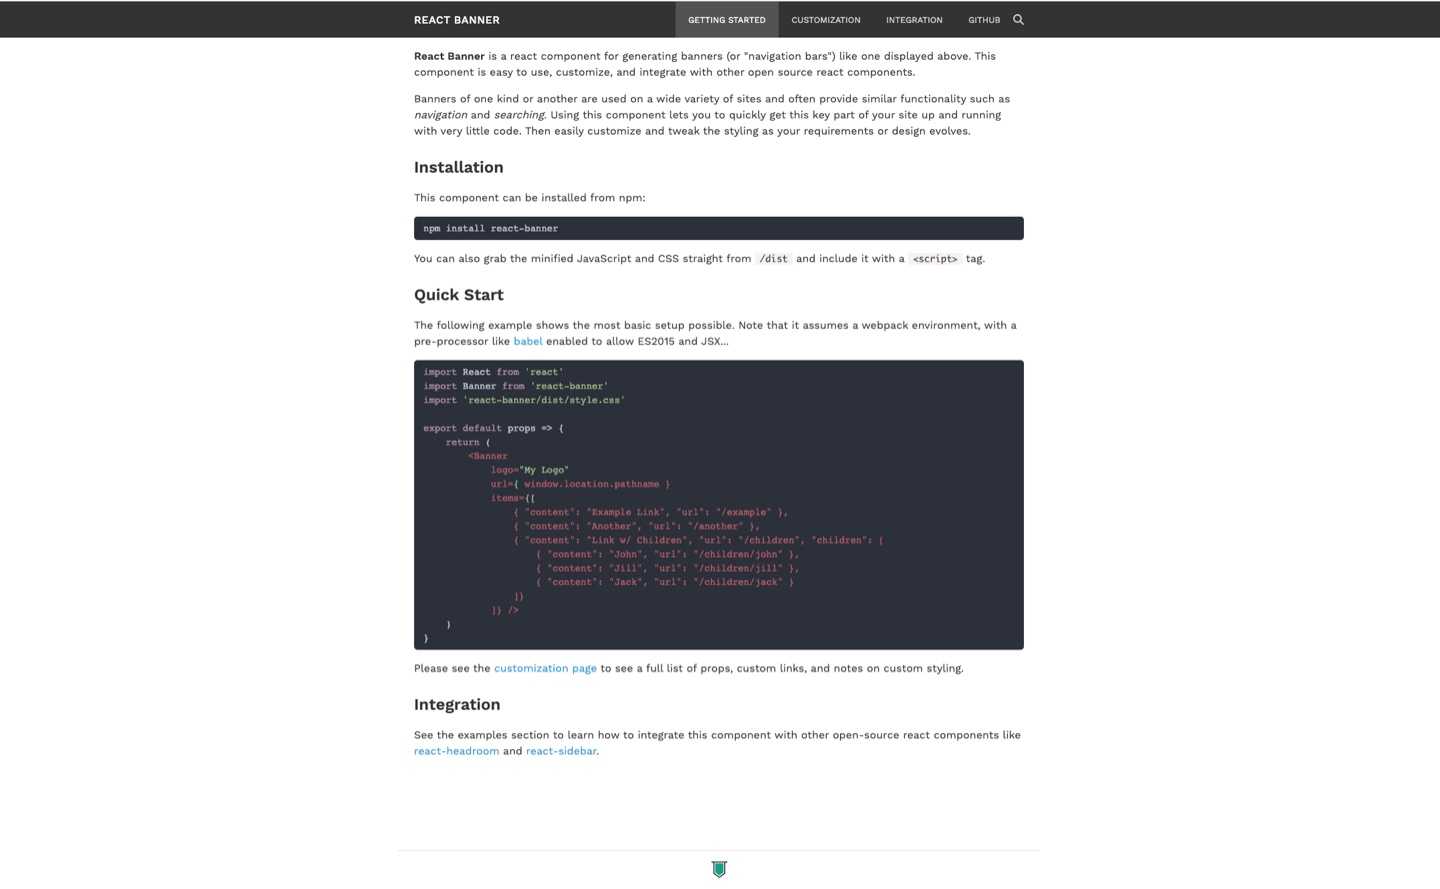Click the <Banner opening tag line
The width and height of the screenshot is (1440, 889).
[x=488, y=456]
